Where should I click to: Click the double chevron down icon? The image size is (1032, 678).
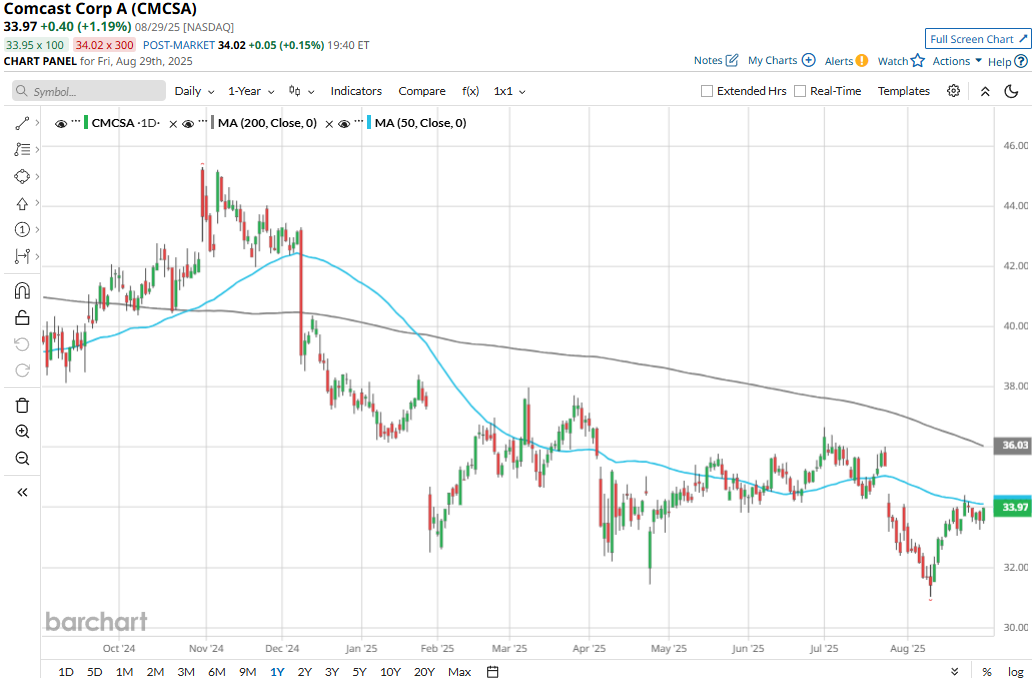pyautogui.click(x=954, y=671)
